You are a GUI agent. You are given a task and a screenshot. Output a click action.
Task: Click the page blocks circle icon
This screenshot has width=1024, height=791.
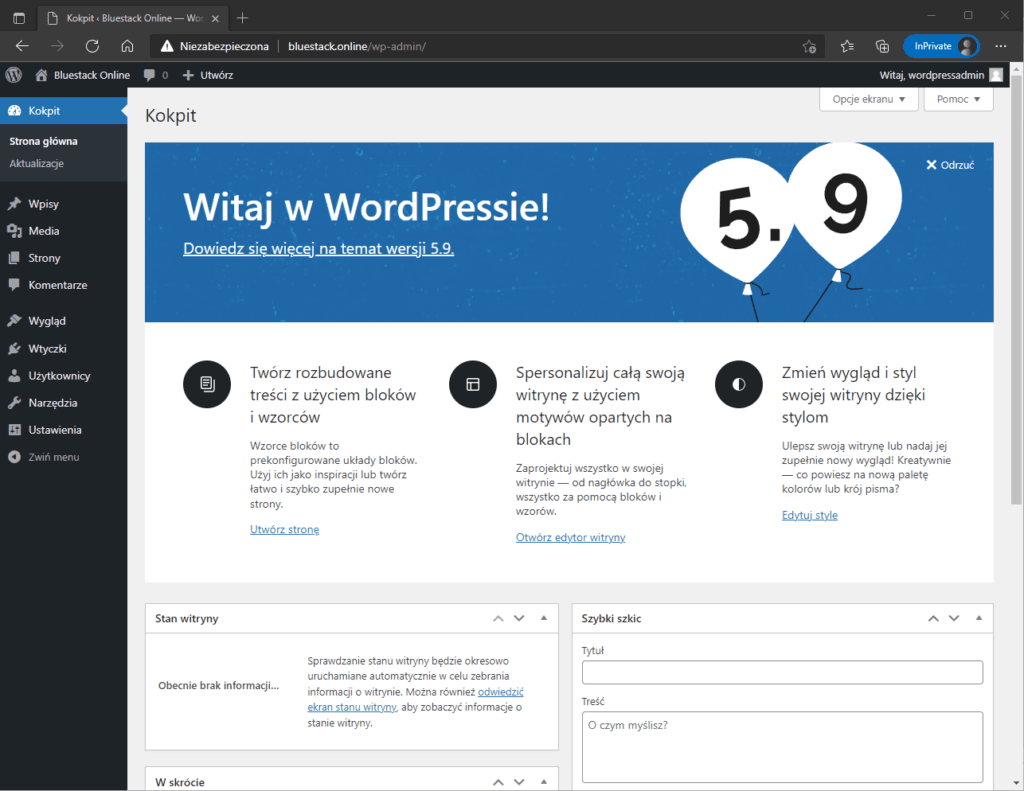click(207, 384)
